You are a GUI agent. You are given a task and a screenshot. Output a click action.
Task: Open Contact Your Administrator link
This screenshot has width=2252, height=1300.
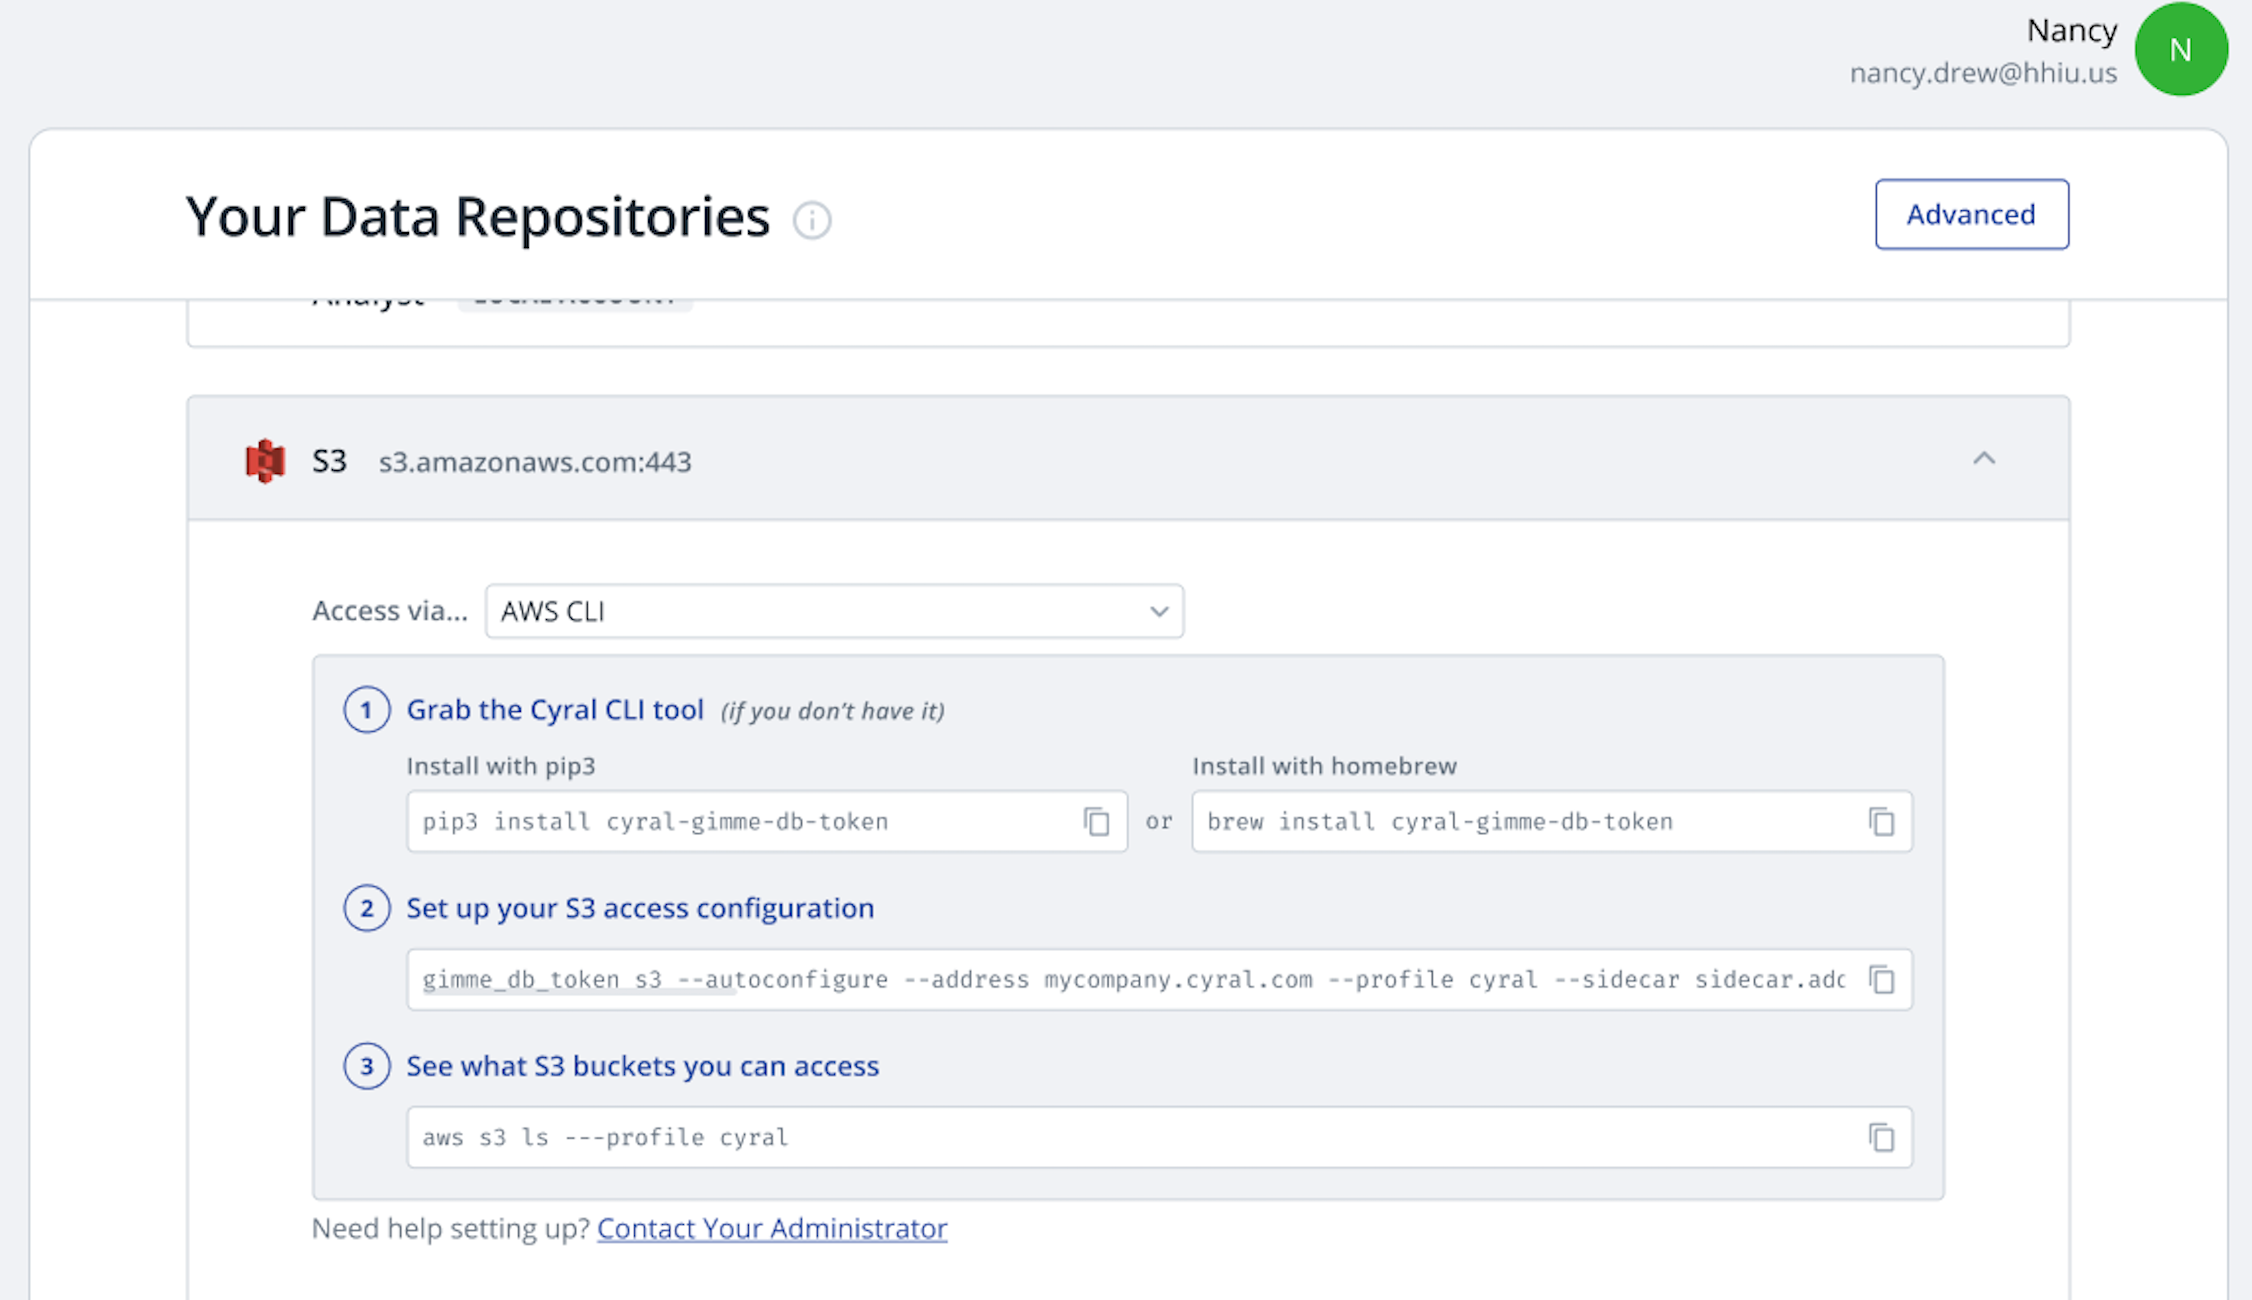click(x=772, y=1228)
